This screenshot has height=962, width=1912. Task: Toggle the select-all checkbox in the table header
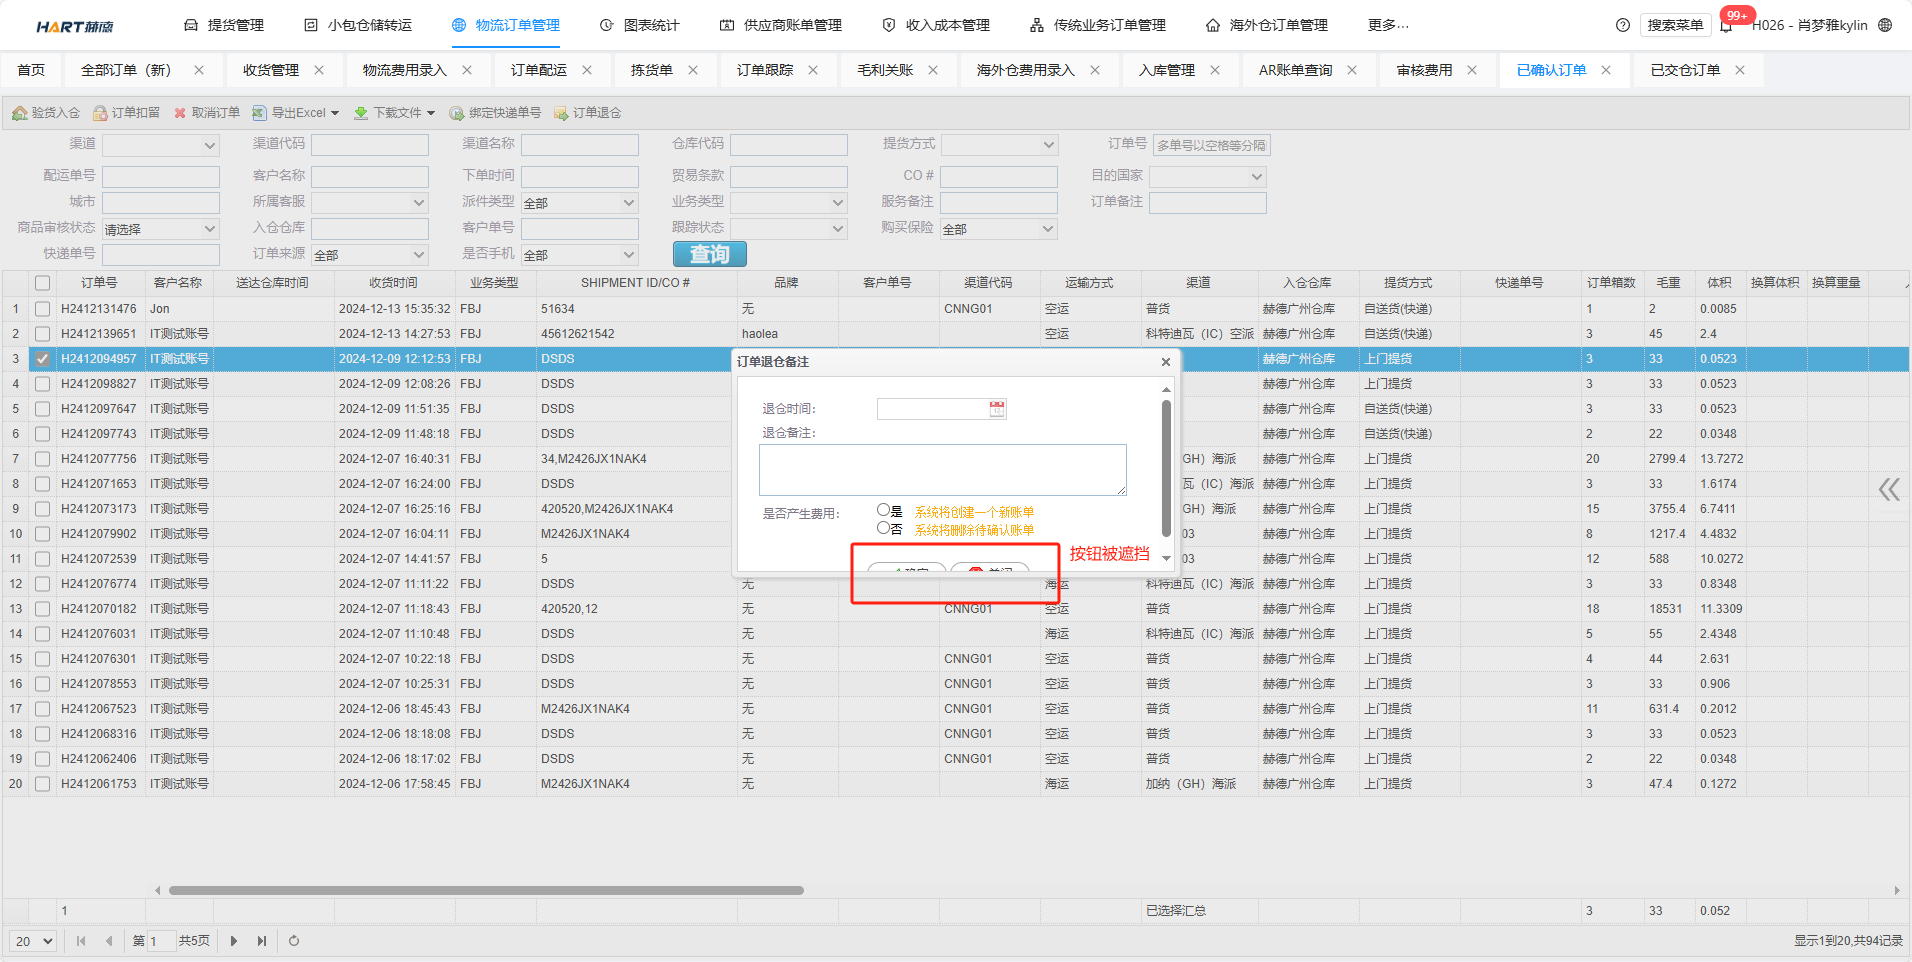pyautogui.click(x=42, y=283)
